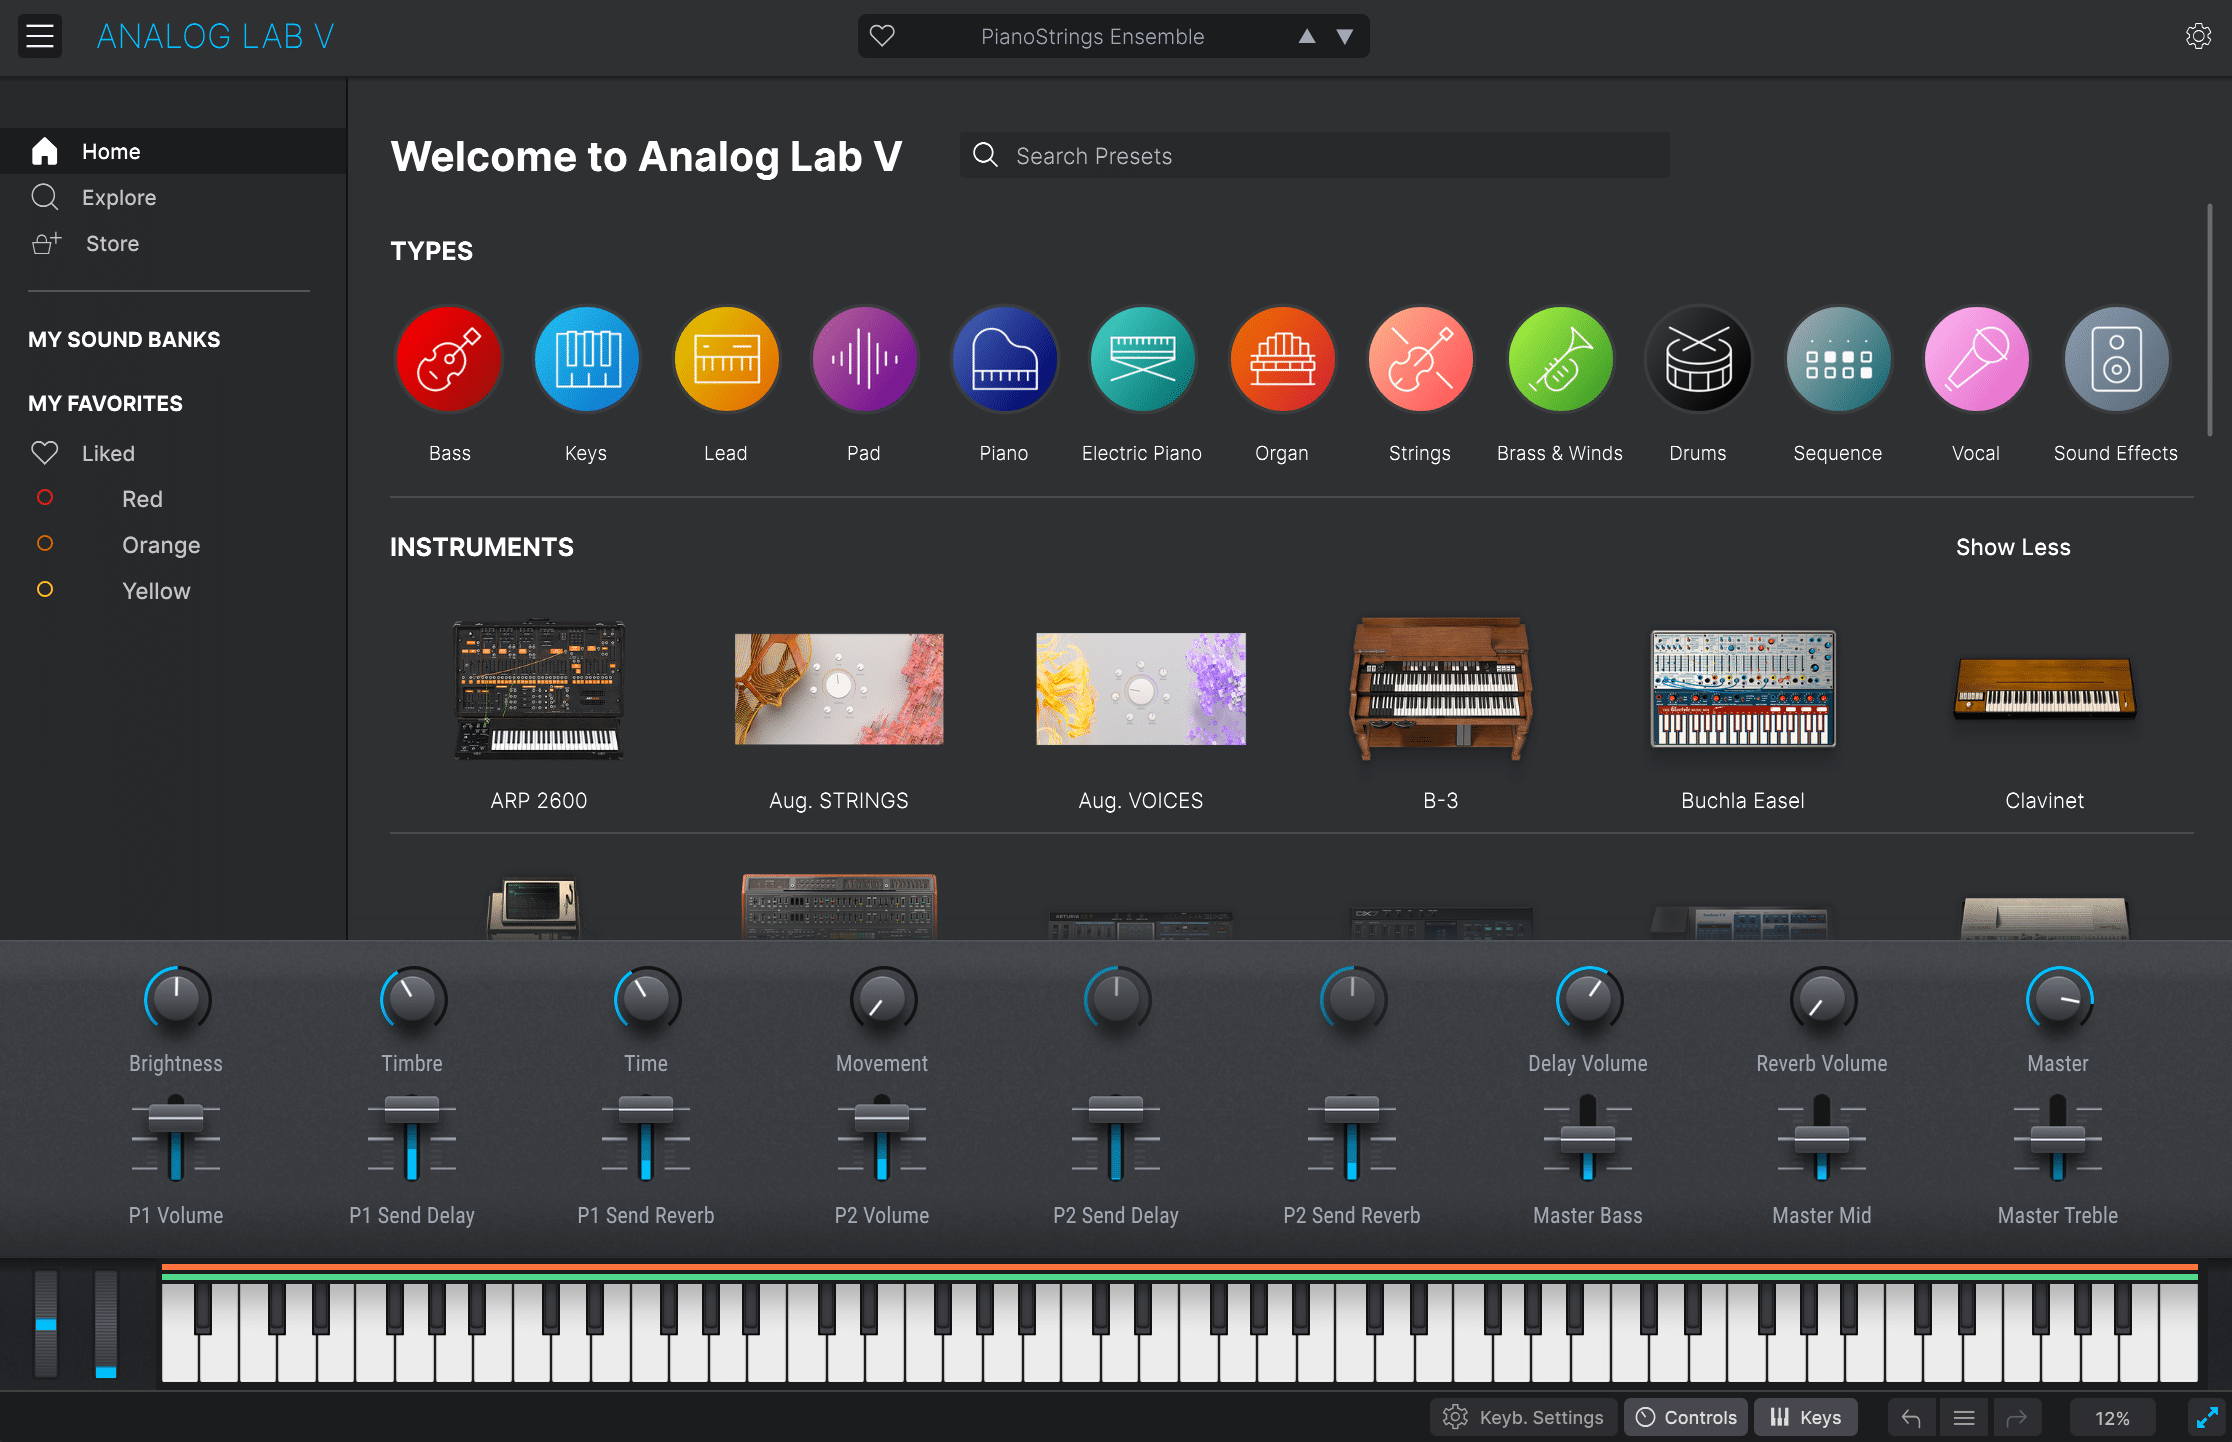
Task: Go to previous preset with up arrow
Action: pyautogui.click(x=1307, y=36)
